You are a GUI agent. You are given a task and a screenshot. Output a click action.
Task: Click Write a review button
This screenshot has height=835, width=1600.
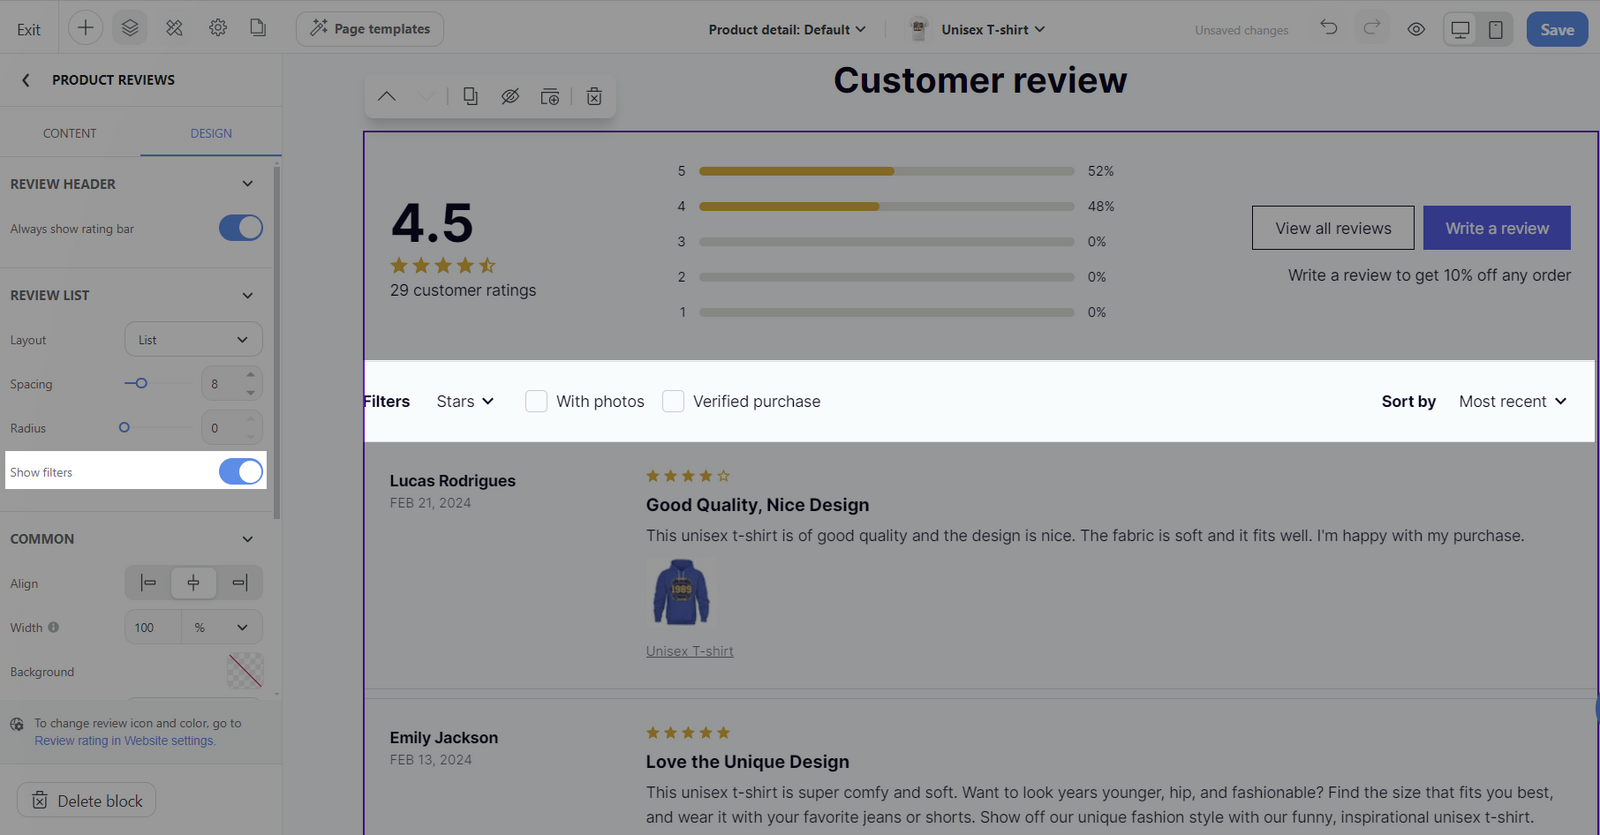click(x=1497, y=228)
